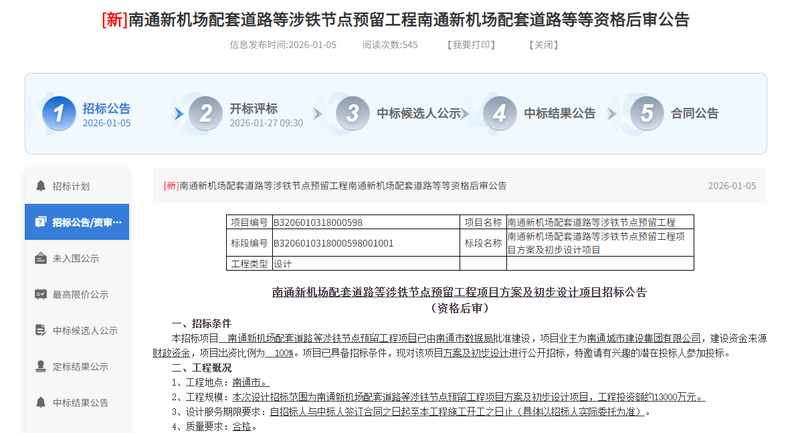Click the step 5 circle icon

646,114
